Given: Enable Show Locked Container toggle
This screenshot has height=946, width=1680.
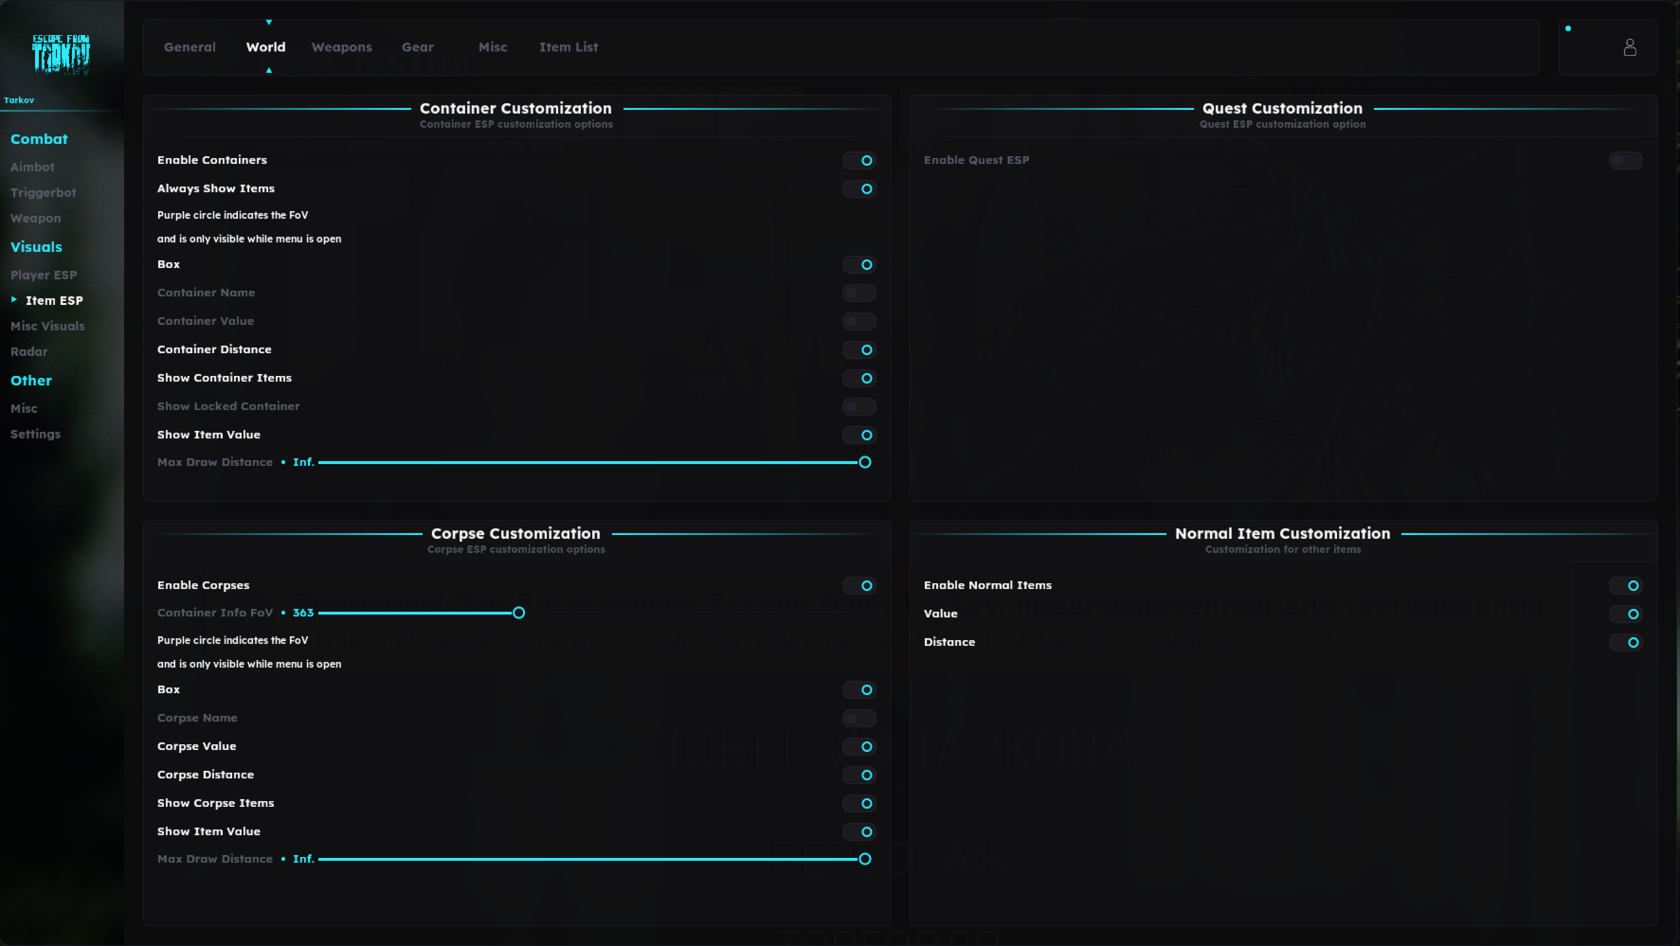Looking at the screenshot, I should point(859,406).
